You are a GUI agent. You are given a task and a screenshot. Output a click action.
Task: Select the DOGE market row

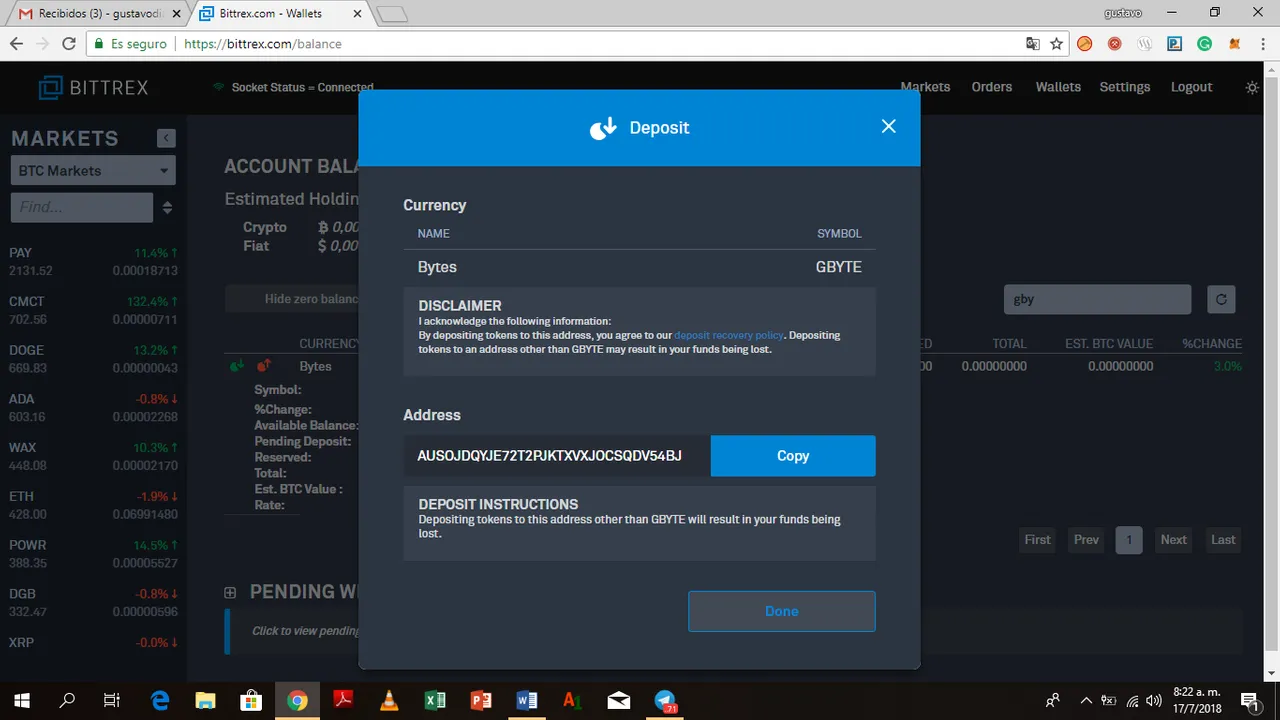click(93, 359)
